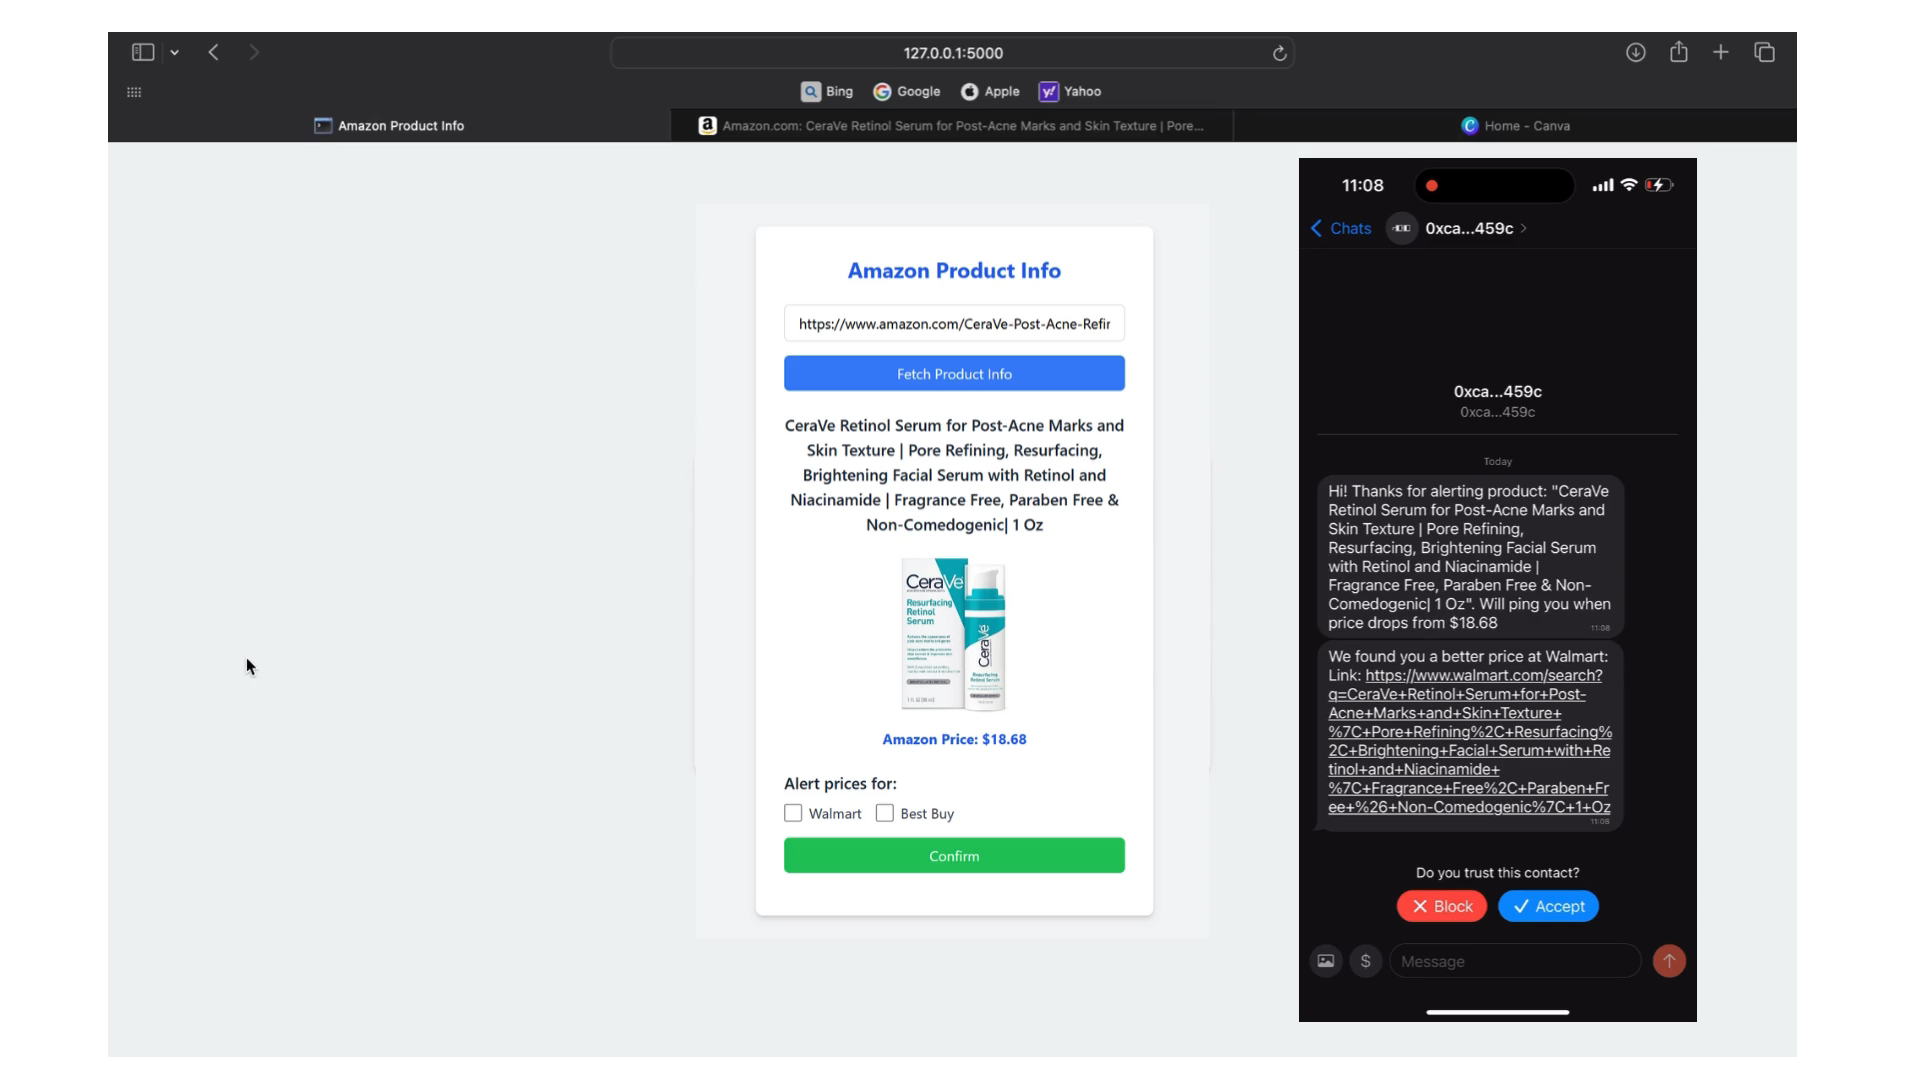1920x1080 pixels.
Task: Tap the red Block button
Action: click(1441, 906)
